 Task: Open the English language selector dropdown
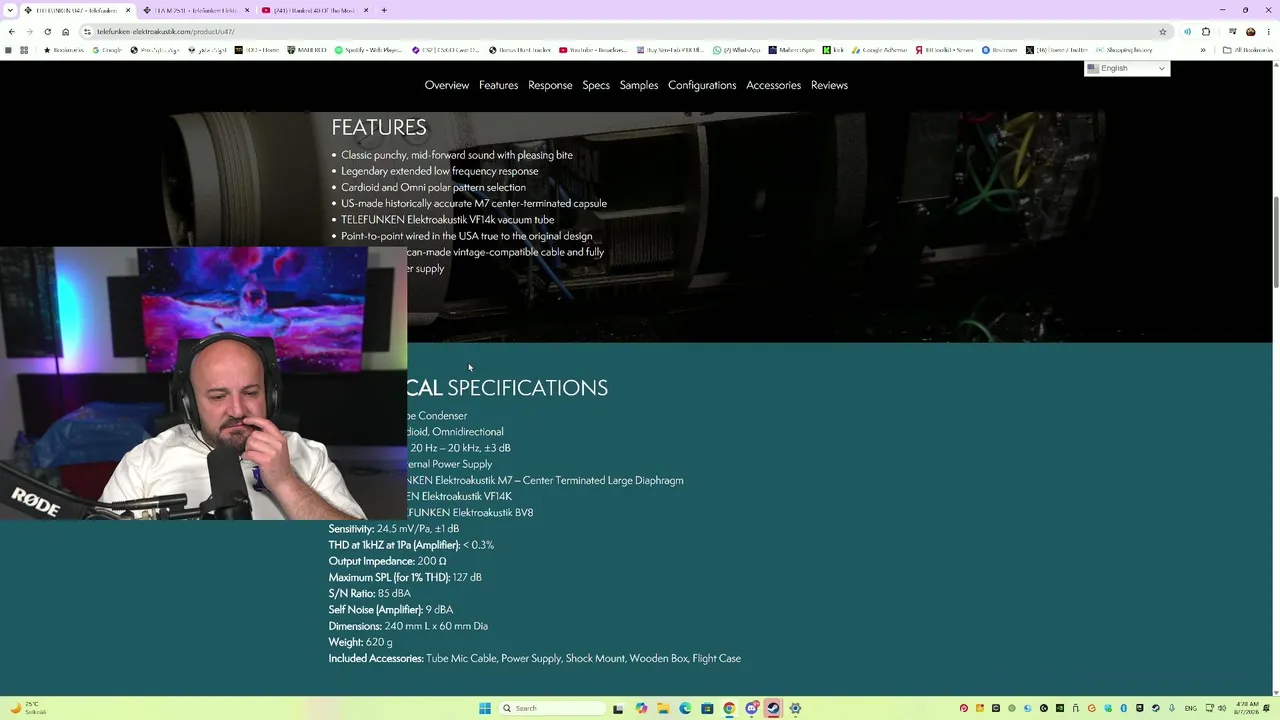click(x=1127, y=68)
